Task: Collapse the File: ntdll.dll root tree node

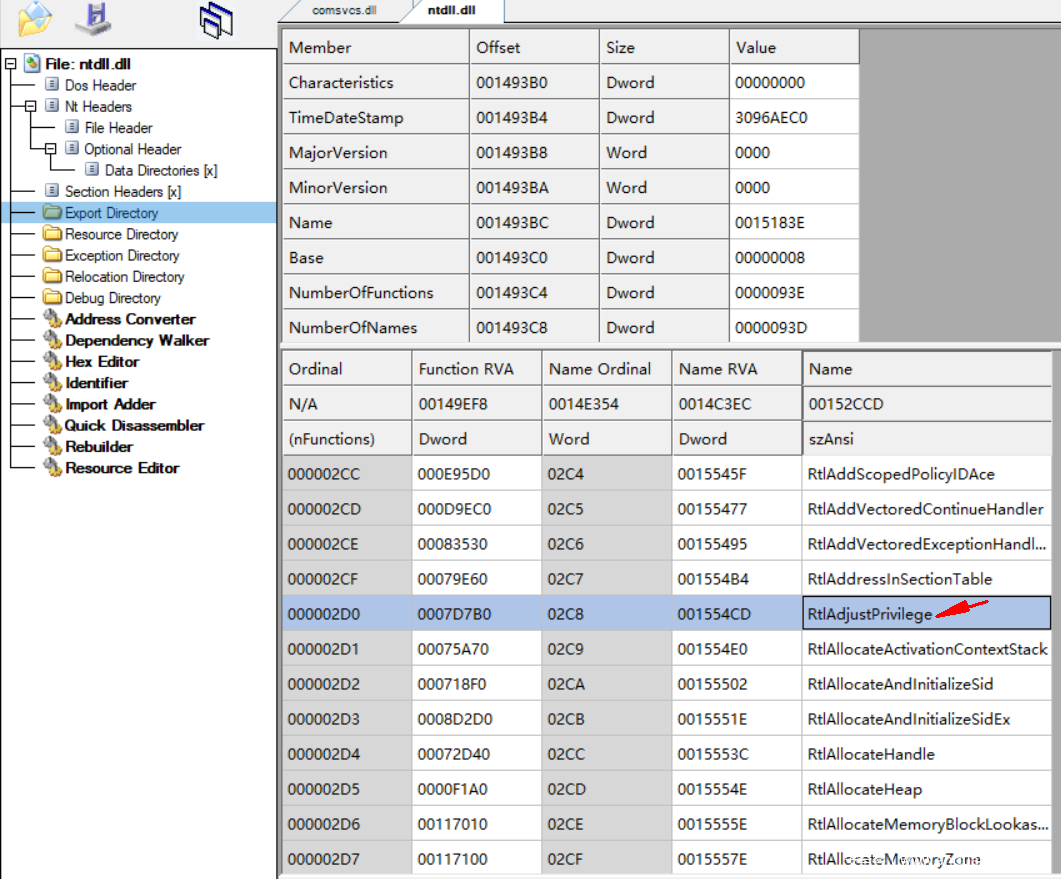Action: pos(10,64)
